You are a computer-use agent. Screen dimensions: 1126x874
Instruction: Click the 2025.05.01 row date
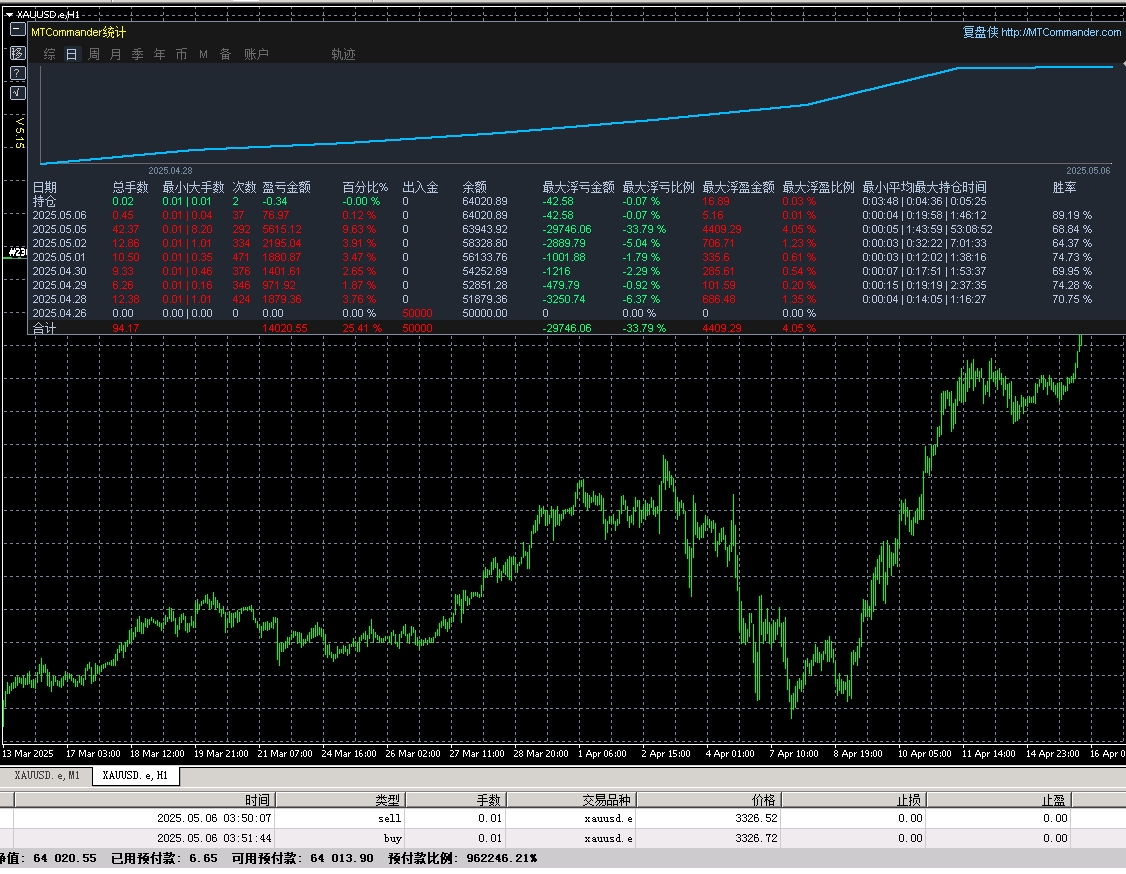point(60,257)
